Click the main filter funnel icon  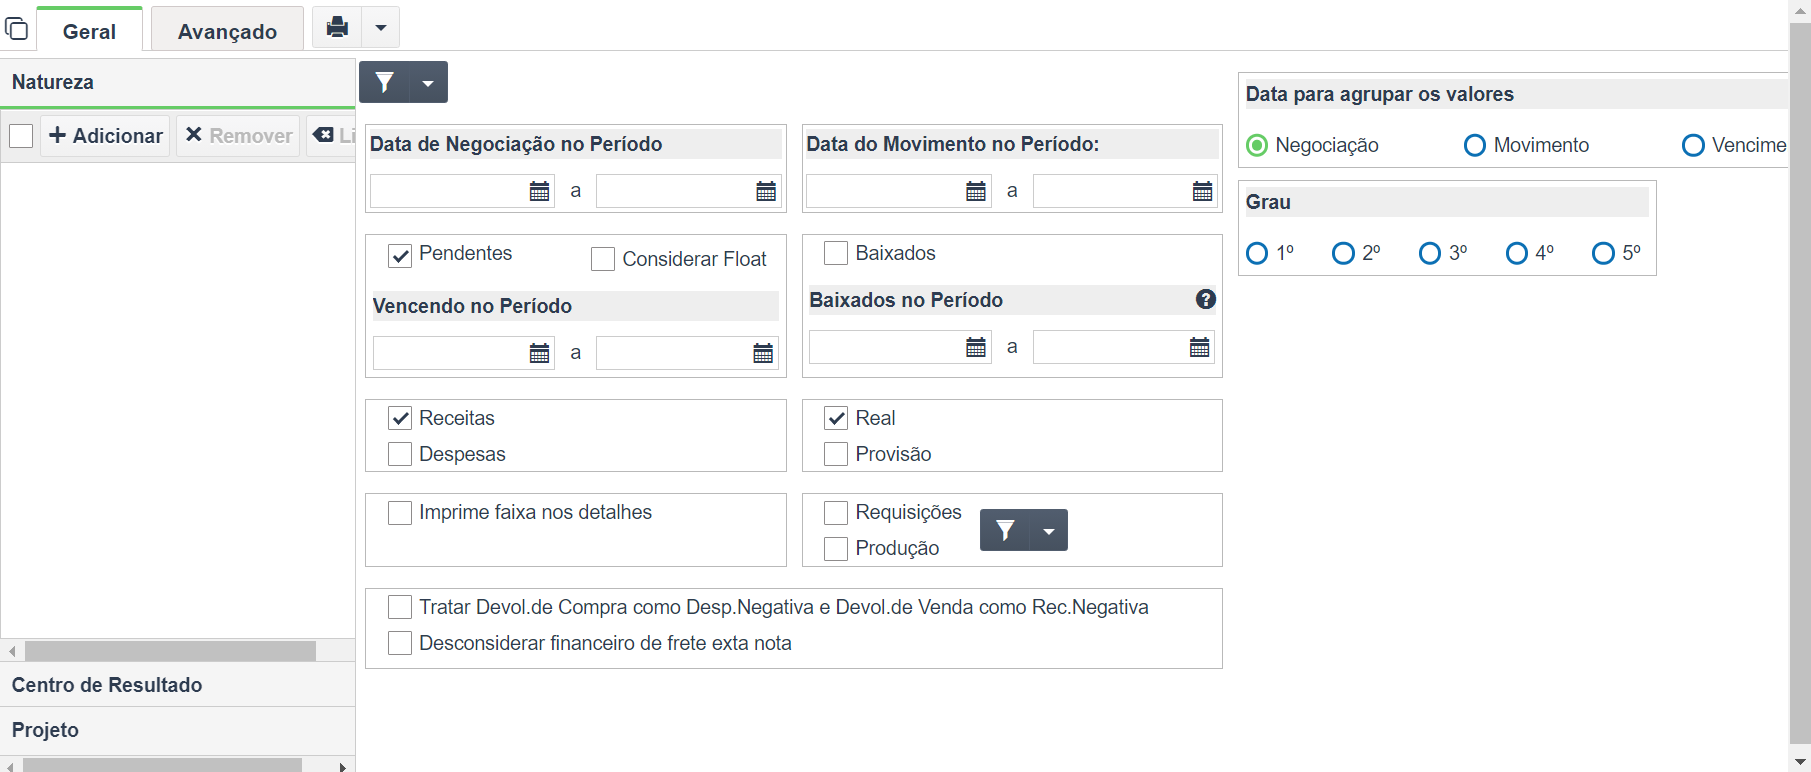click(x=384, y=82)
